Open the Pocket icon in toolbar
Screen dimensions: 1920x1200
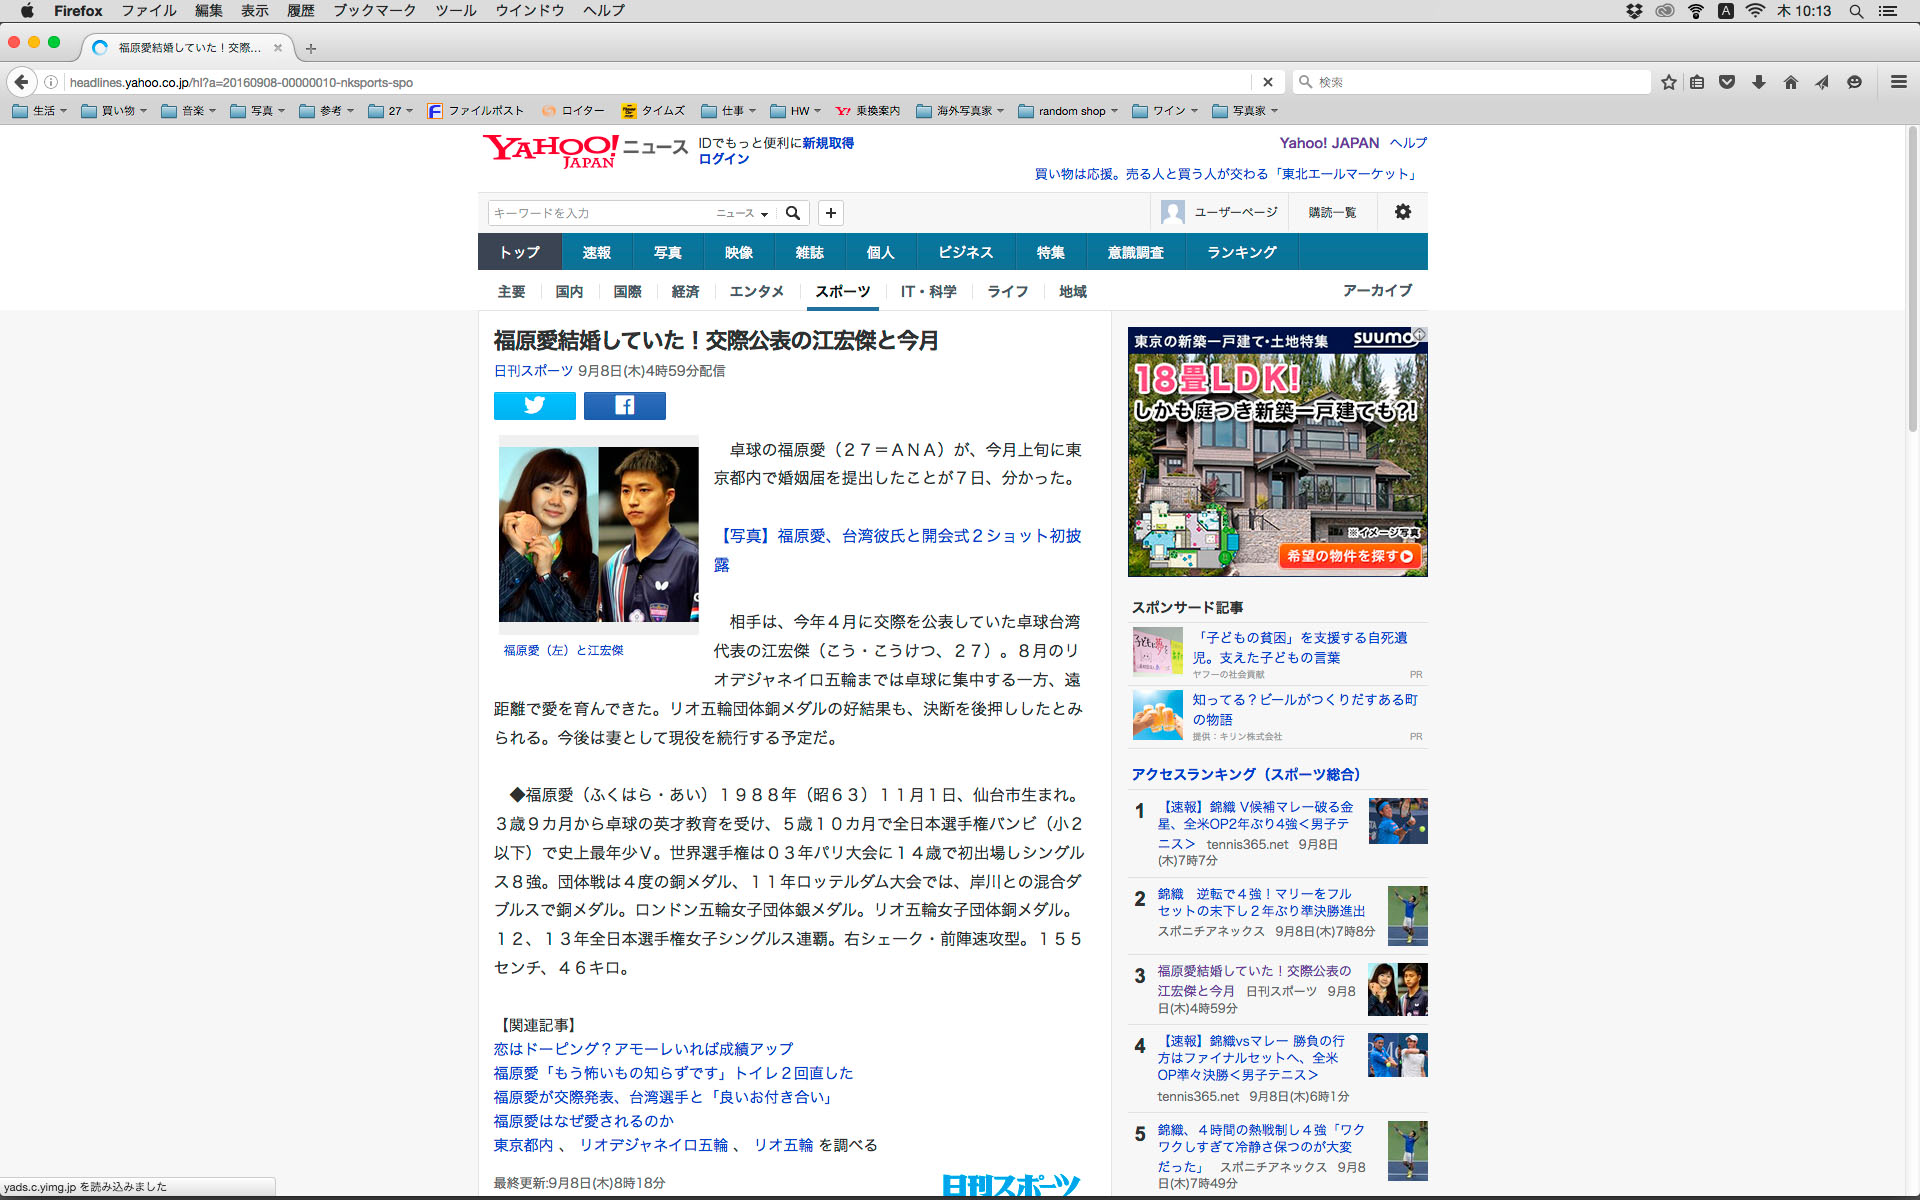[1727, 82]
